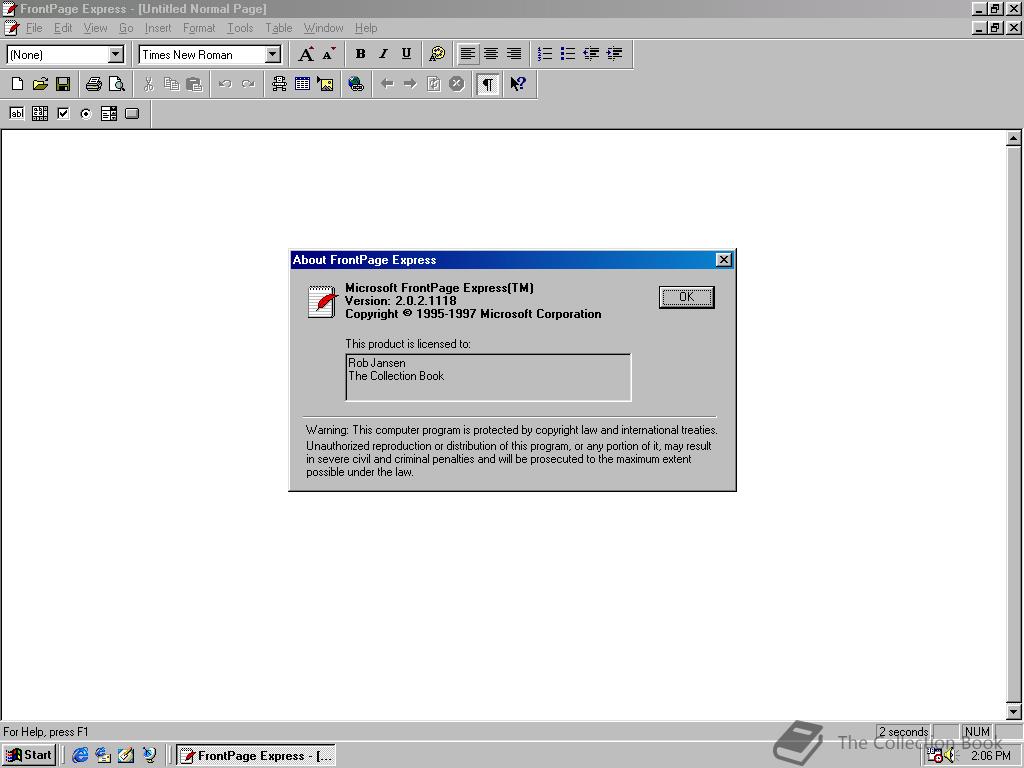Click the Stop icon in toolbar
The height and width of the screenshot is (768, 1024).
tap(456, 84)
